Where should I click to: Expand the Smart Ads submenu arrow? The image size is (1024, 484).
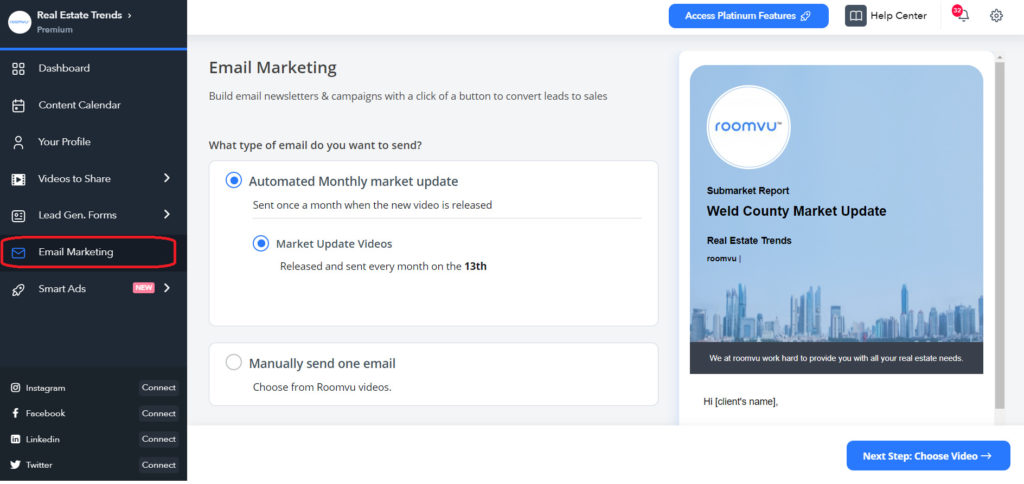pyautogui.click(x=166, y=289)
